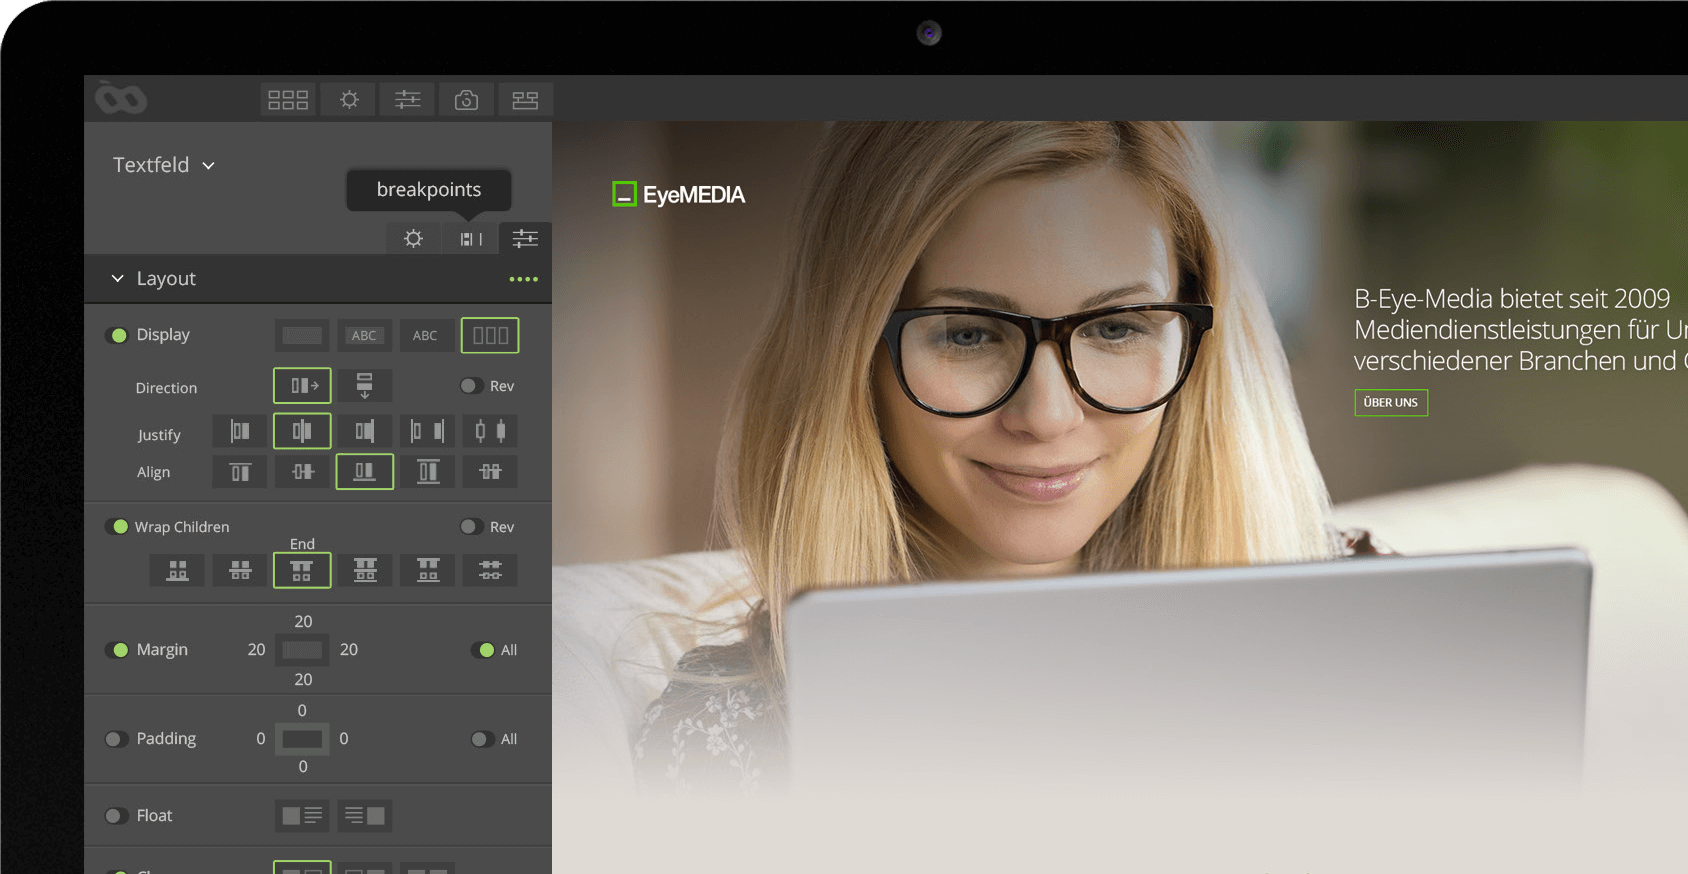The height and width of the screenshot is (874, 1688).
Task: Toggle Padding All switch
Action: (x=482, y=739)
